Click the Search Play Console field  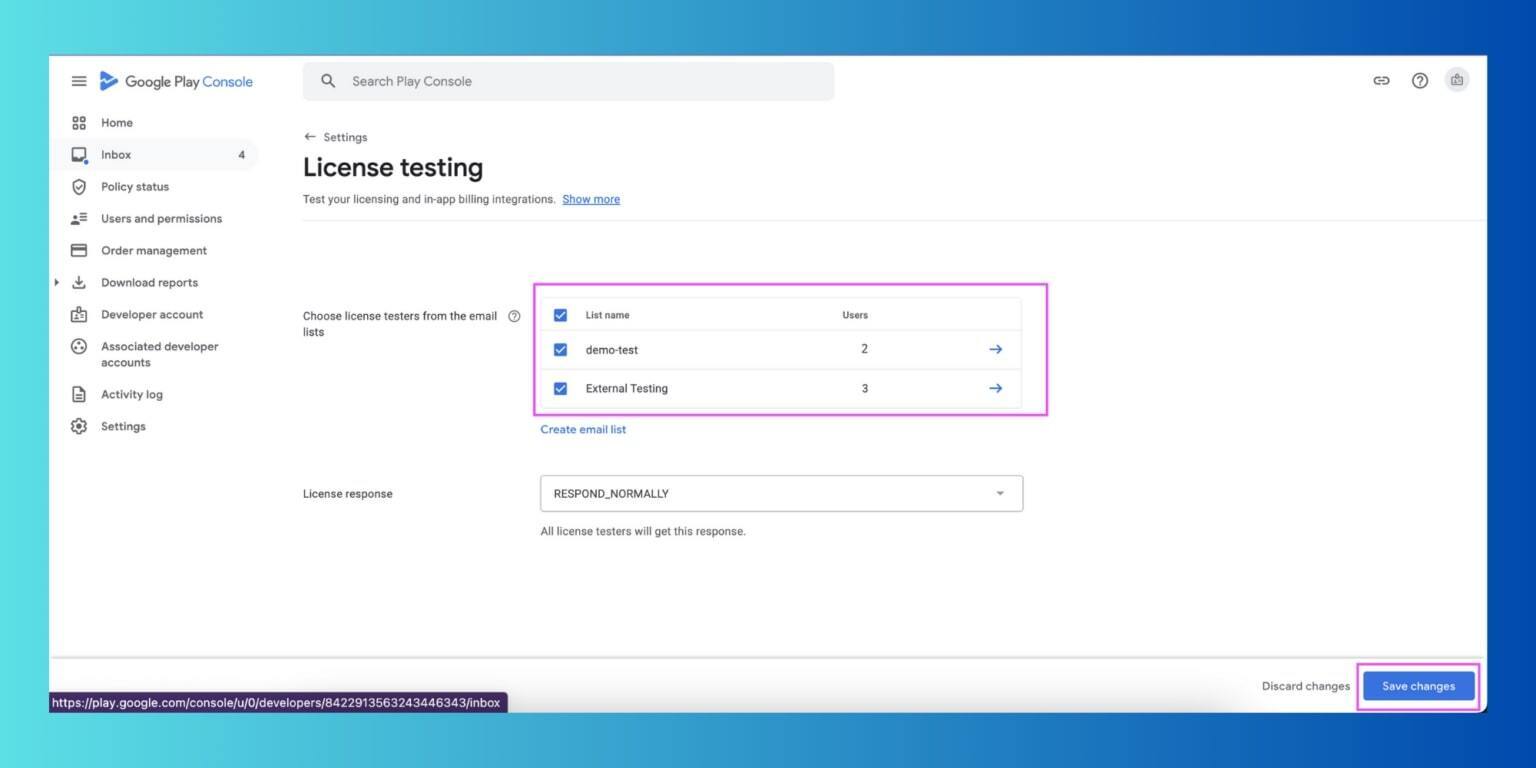pyautogui.click(x=568, y=81)
